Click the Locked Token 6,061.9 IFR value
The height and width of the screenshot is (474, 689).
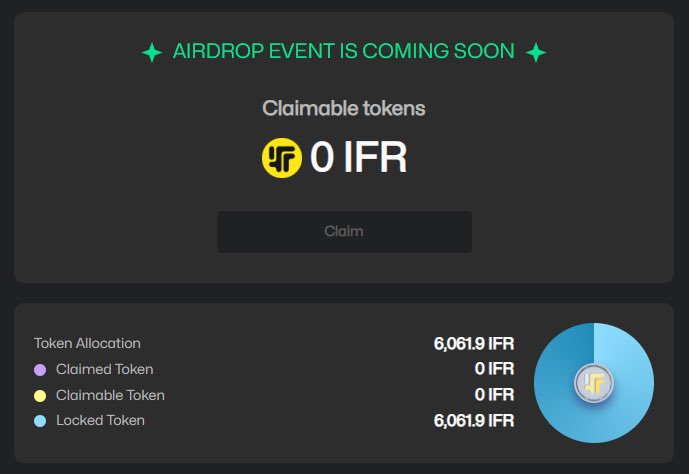(x=474, y=420)
